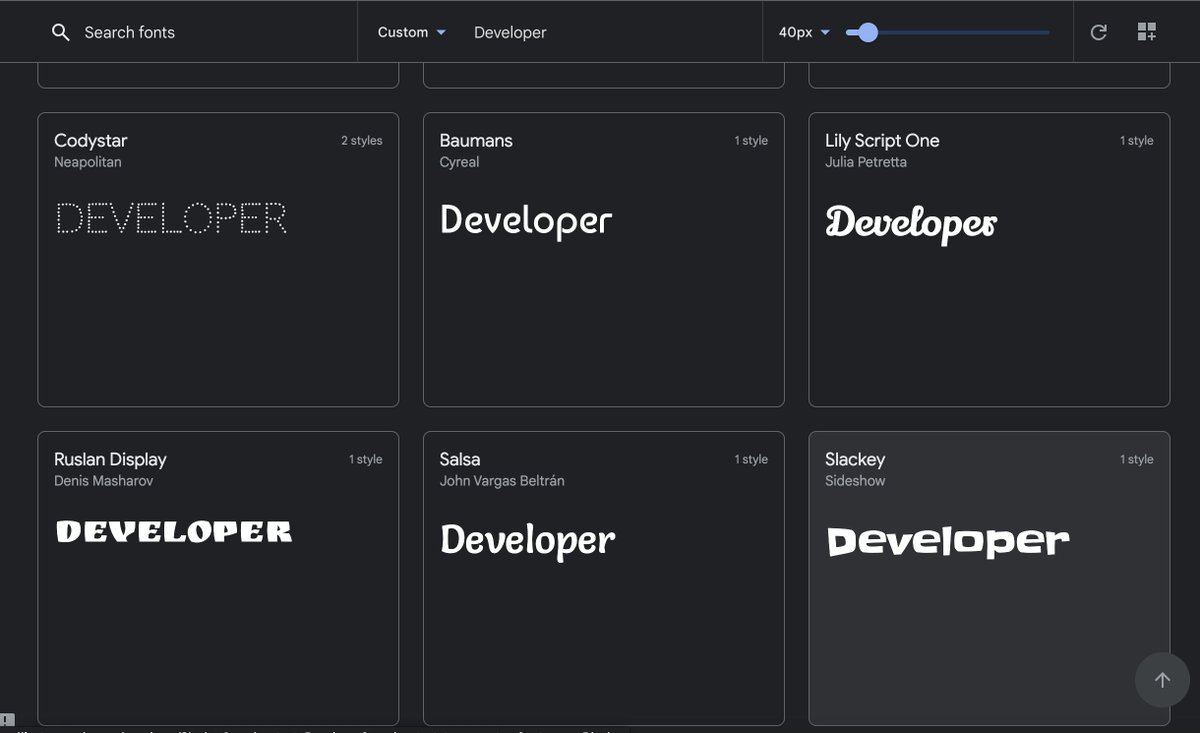Click the refresh preview icon in toolbar
Viewport: 1200px width, 733px height.
[1098, 31]
